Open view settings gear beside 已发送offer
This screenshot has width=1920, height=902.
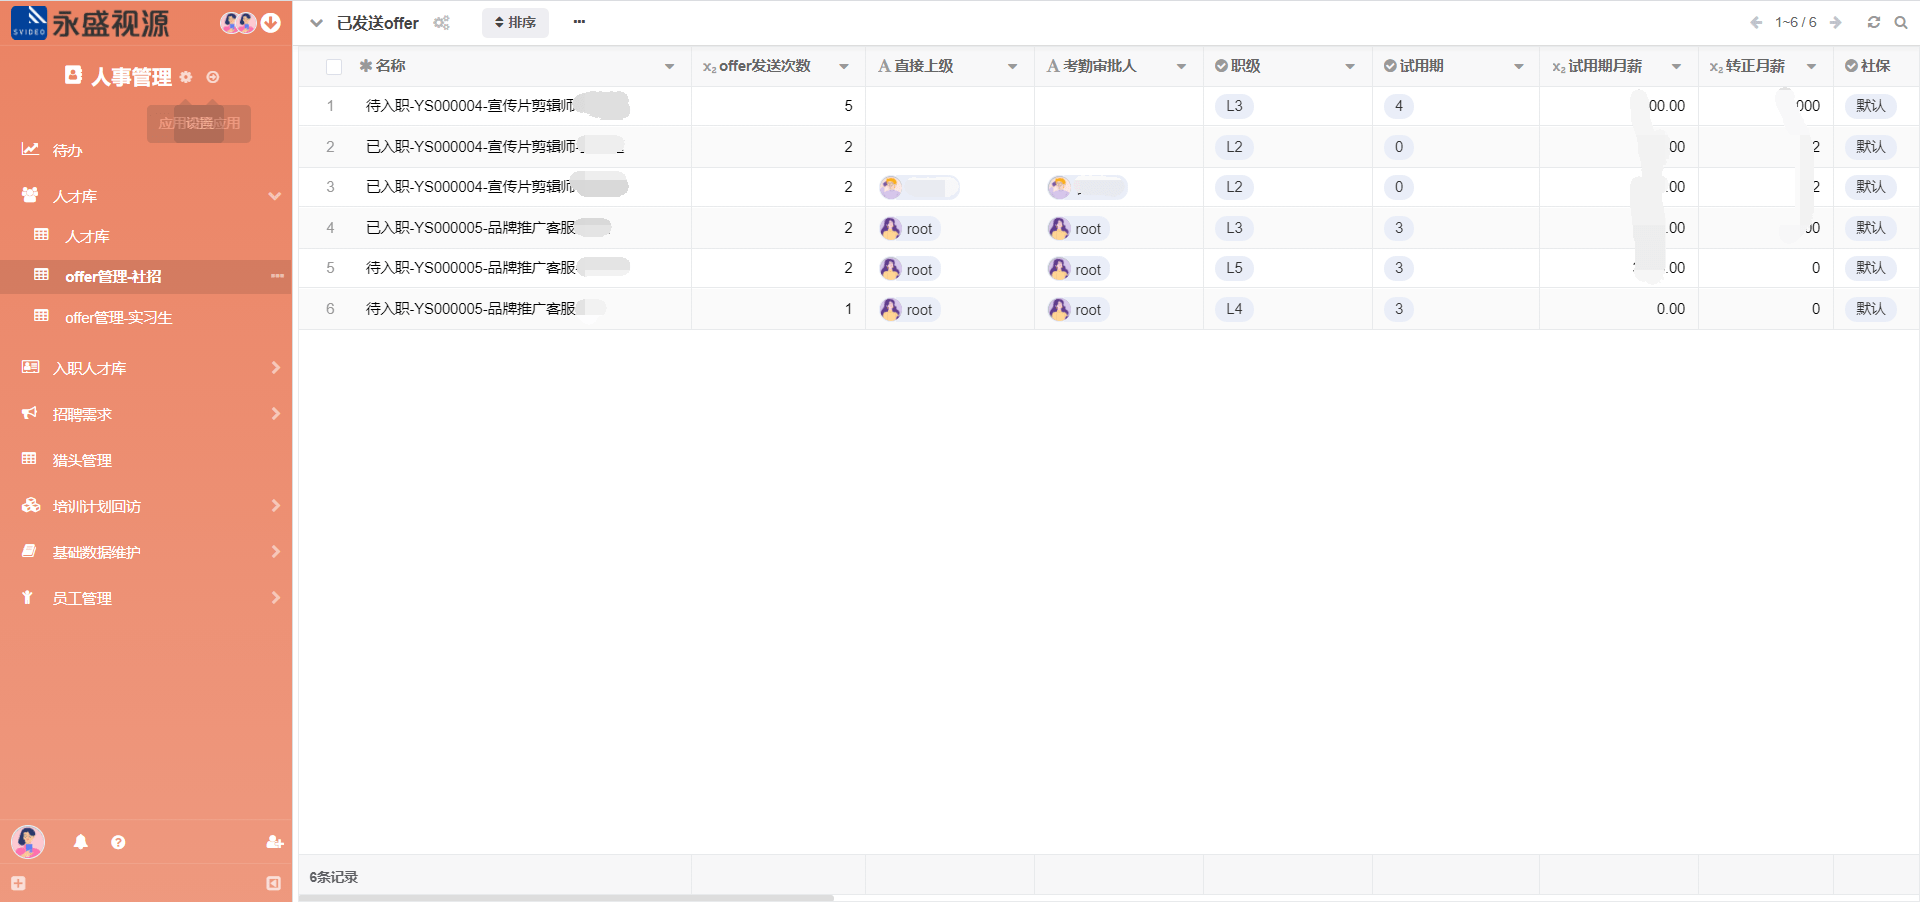[441, 23]
